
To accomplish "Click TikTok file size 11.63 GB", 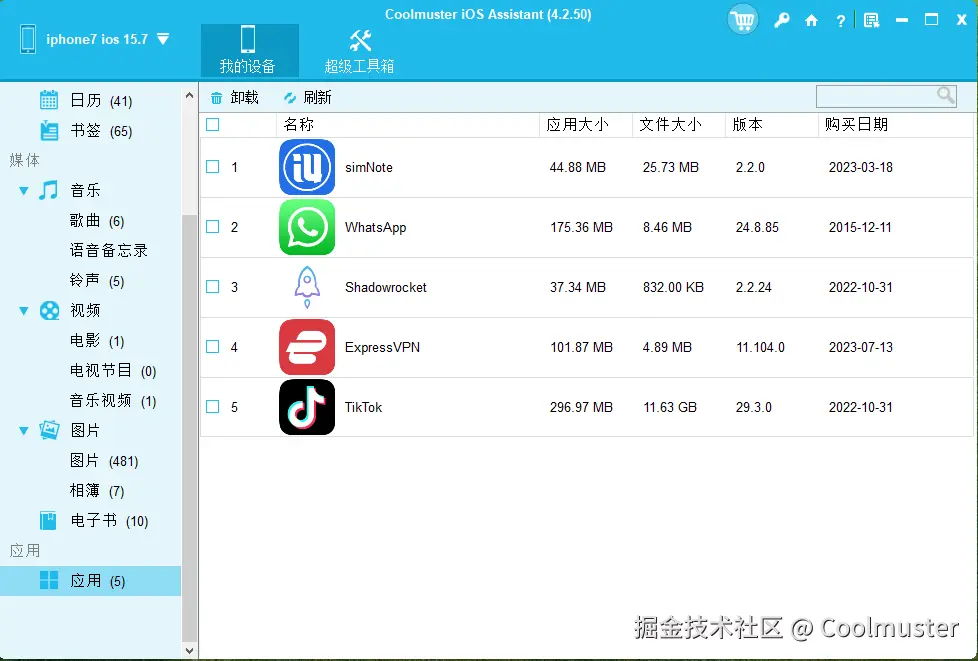I will (670, 407).
